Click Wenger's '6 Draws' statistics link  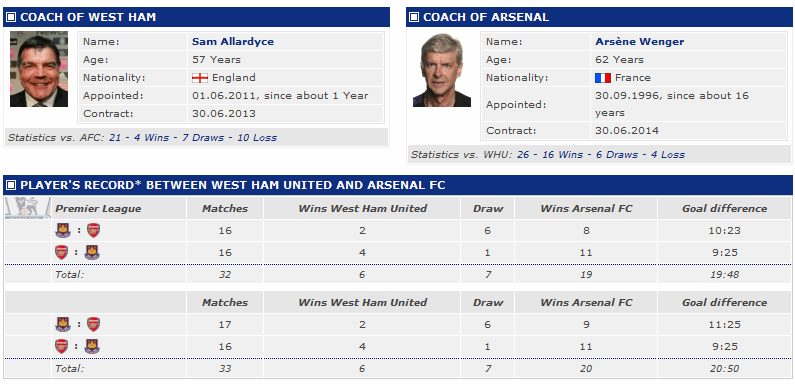[x=617, y=155]
